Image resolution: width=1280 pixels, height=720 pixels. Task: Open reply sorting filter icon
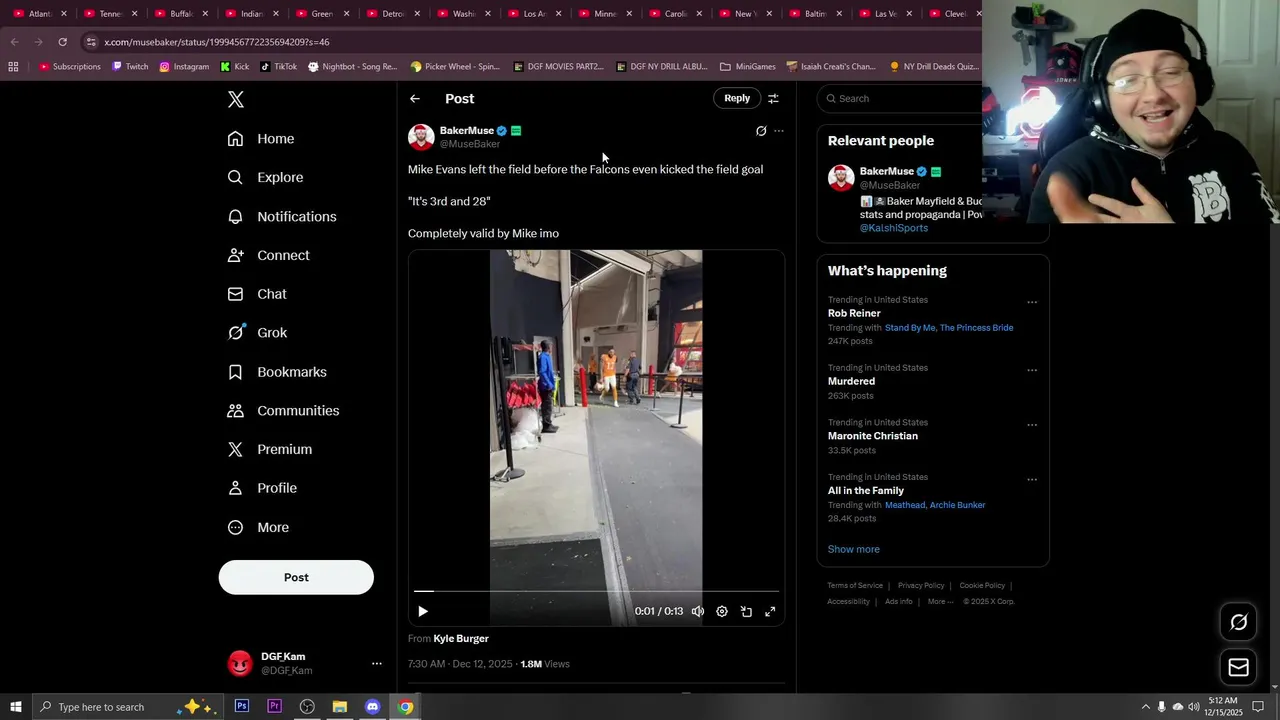[x=773, y=98]
